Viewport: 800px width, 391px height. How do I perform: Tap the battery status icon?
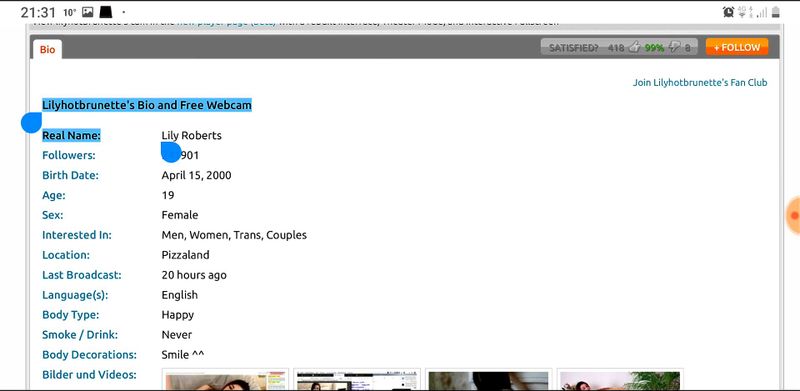776,12
